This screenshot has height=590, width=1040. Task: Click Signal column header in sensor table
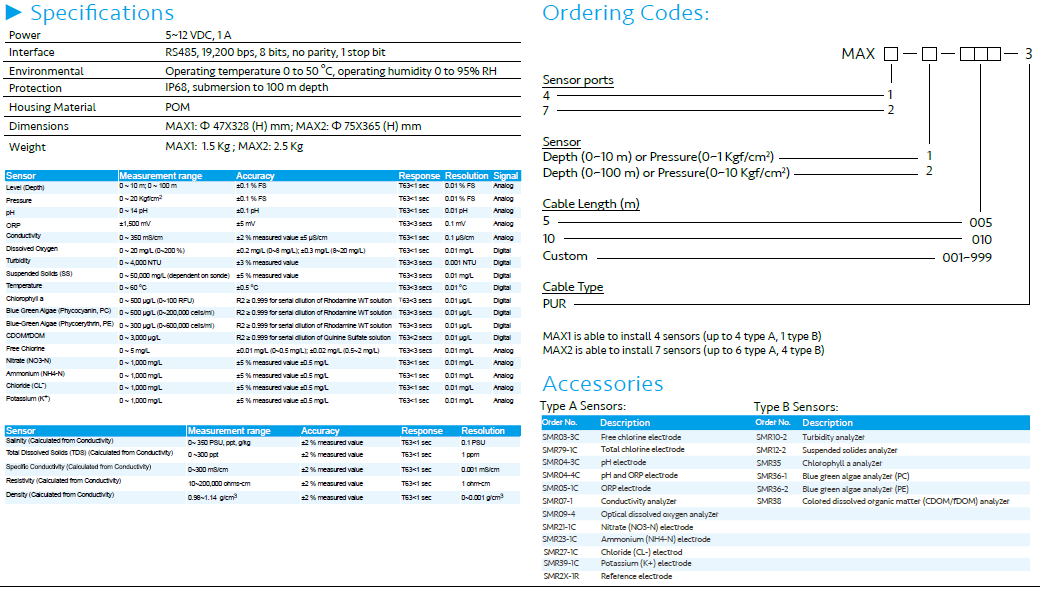pos(505,176)
